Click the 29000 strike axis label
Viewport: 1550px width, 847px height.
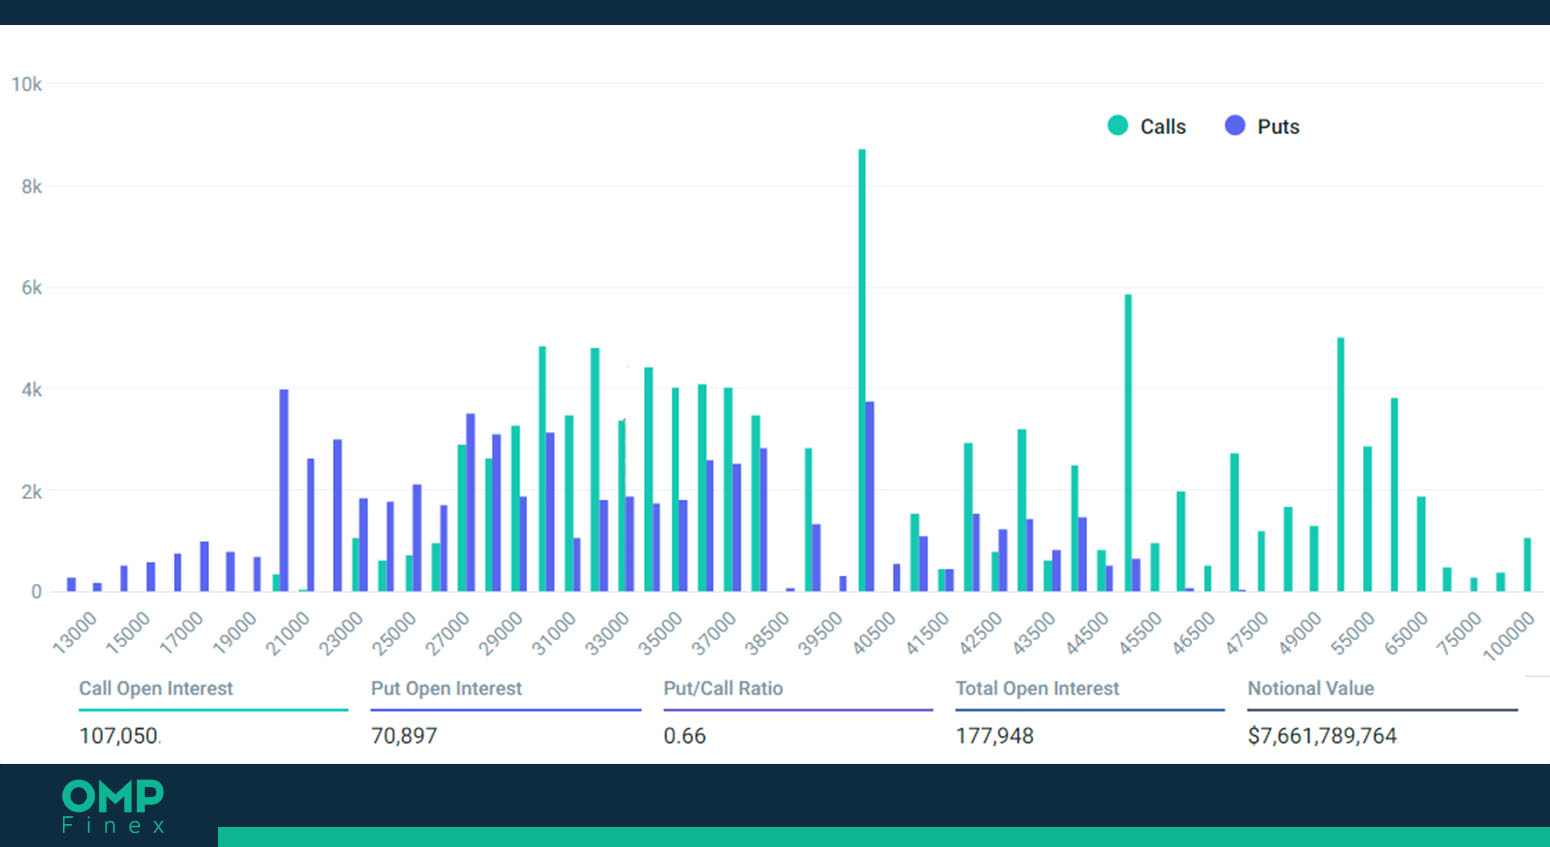tap(501, 633)
